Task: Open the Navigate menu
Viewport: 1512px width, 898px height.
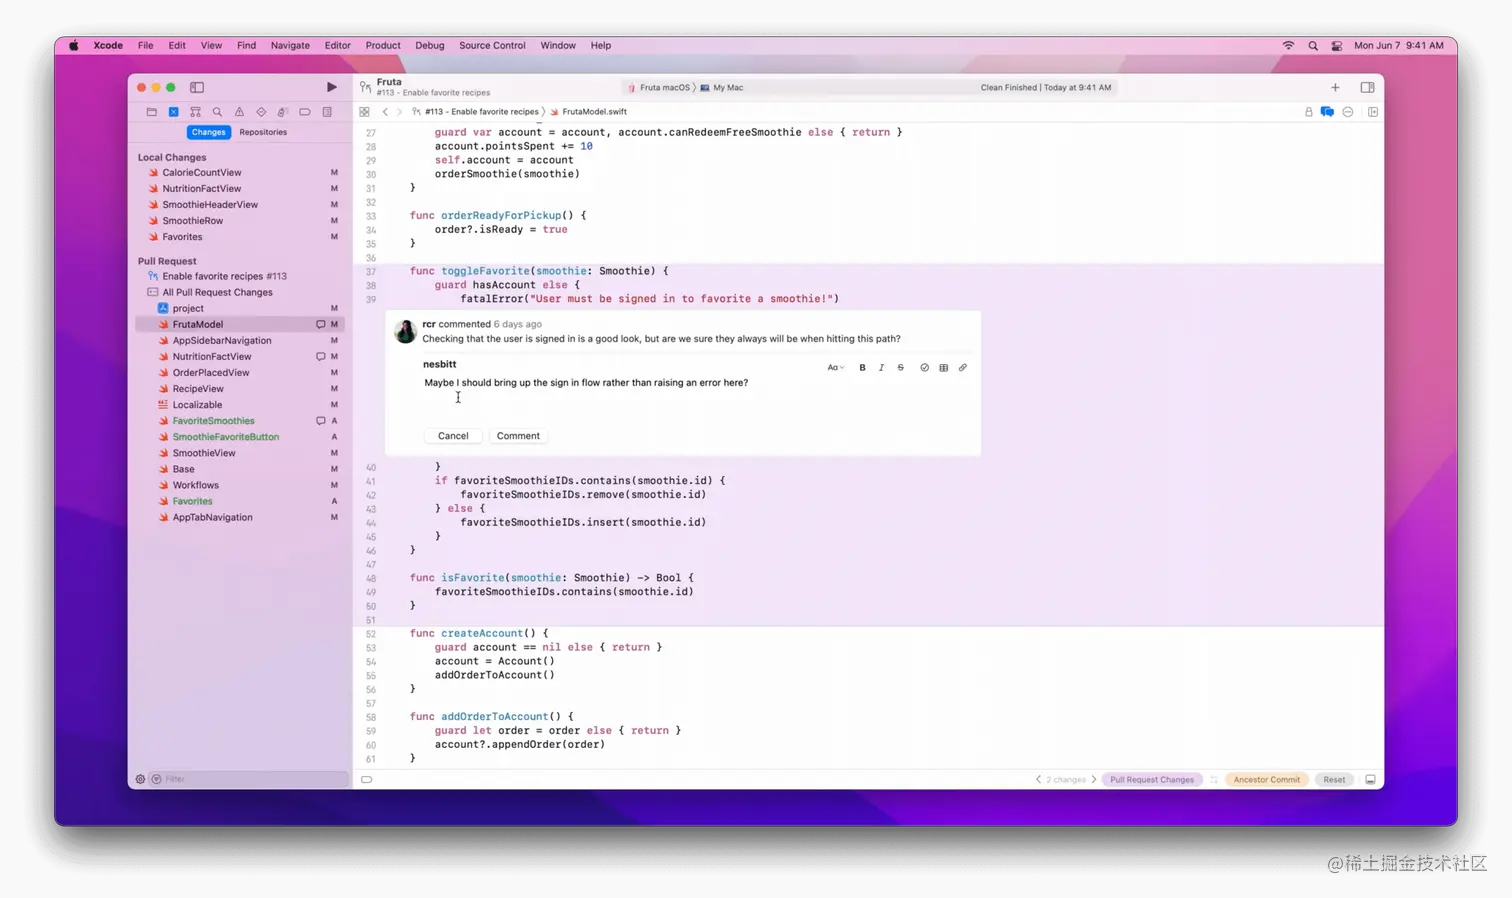Action: [x=290, y=45]
